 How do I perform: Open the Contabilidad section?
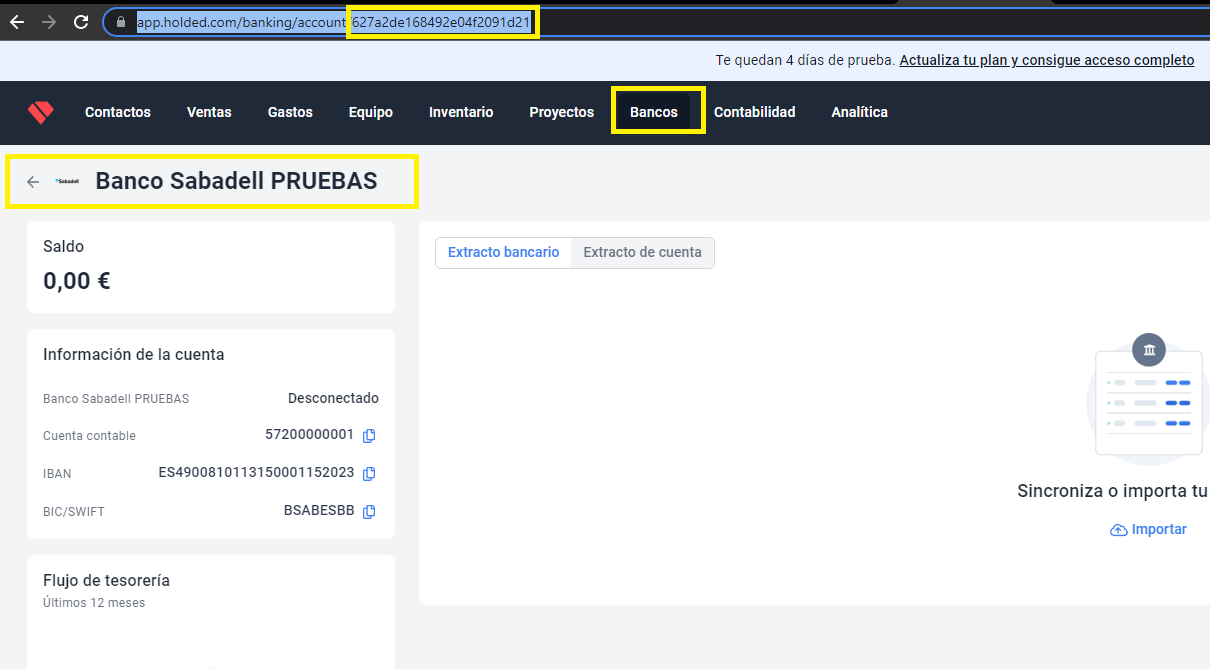[x=755, y=112]
